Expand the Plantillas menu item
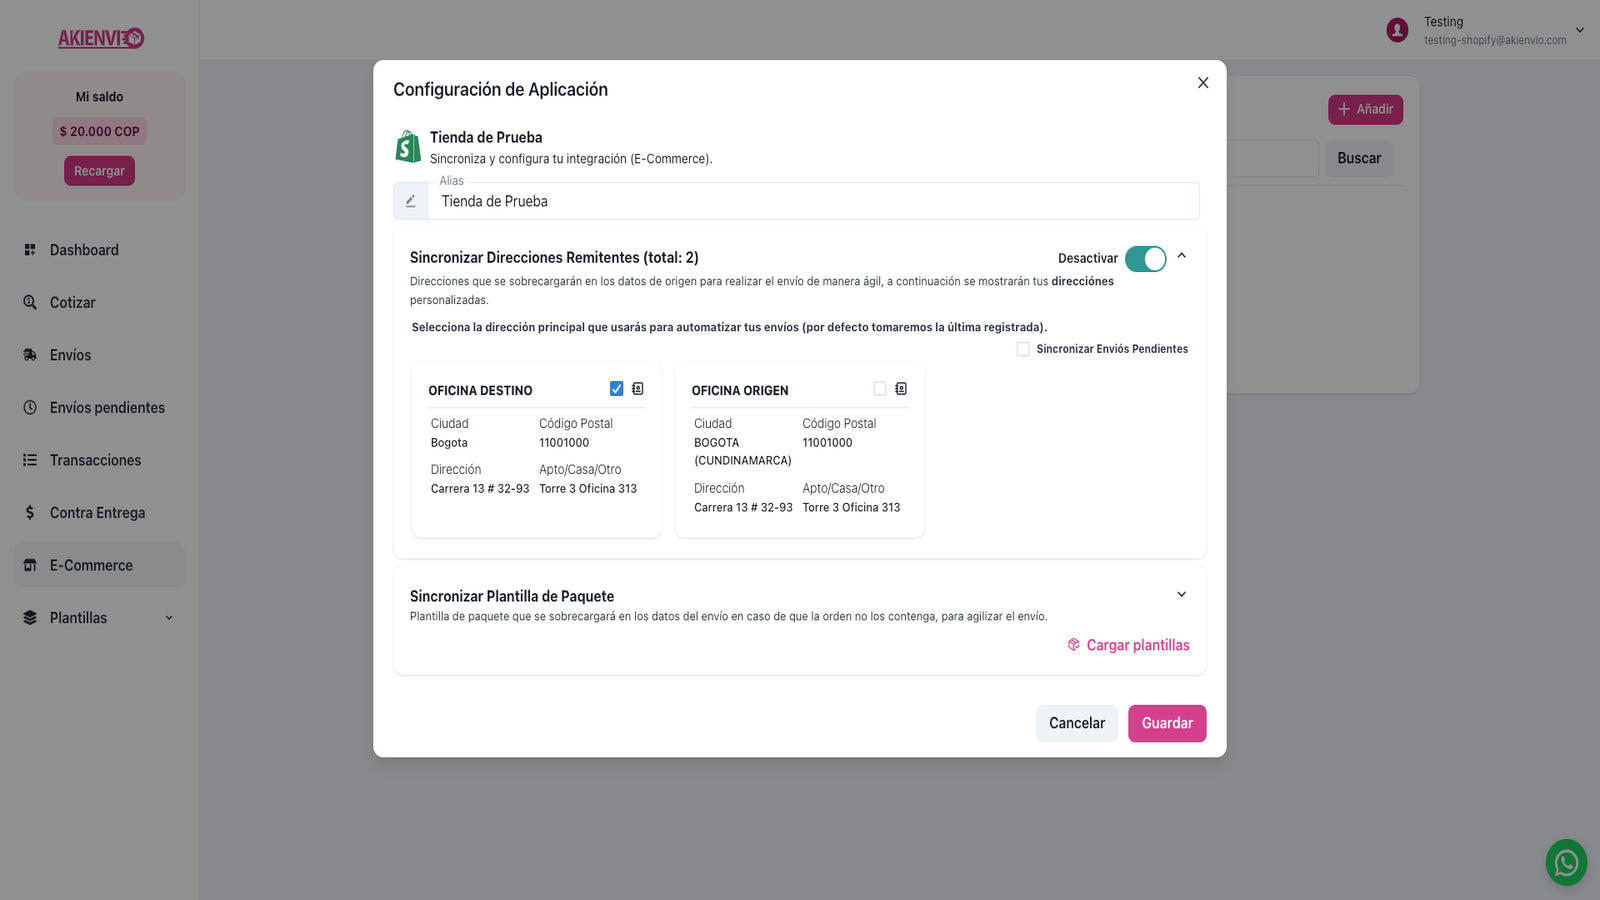Screen dimensions: 1600x900 click(168, 617)
